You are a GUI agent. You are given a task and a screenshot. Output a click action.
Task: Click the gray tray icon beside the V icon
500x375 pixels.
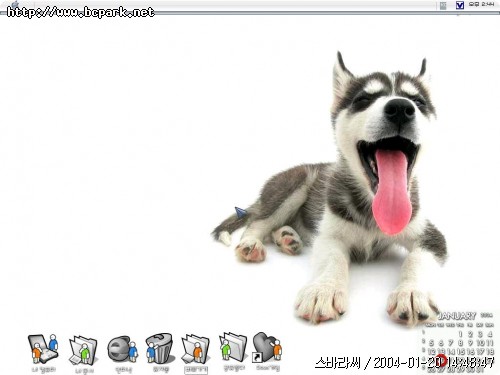(x=443, y=5)
